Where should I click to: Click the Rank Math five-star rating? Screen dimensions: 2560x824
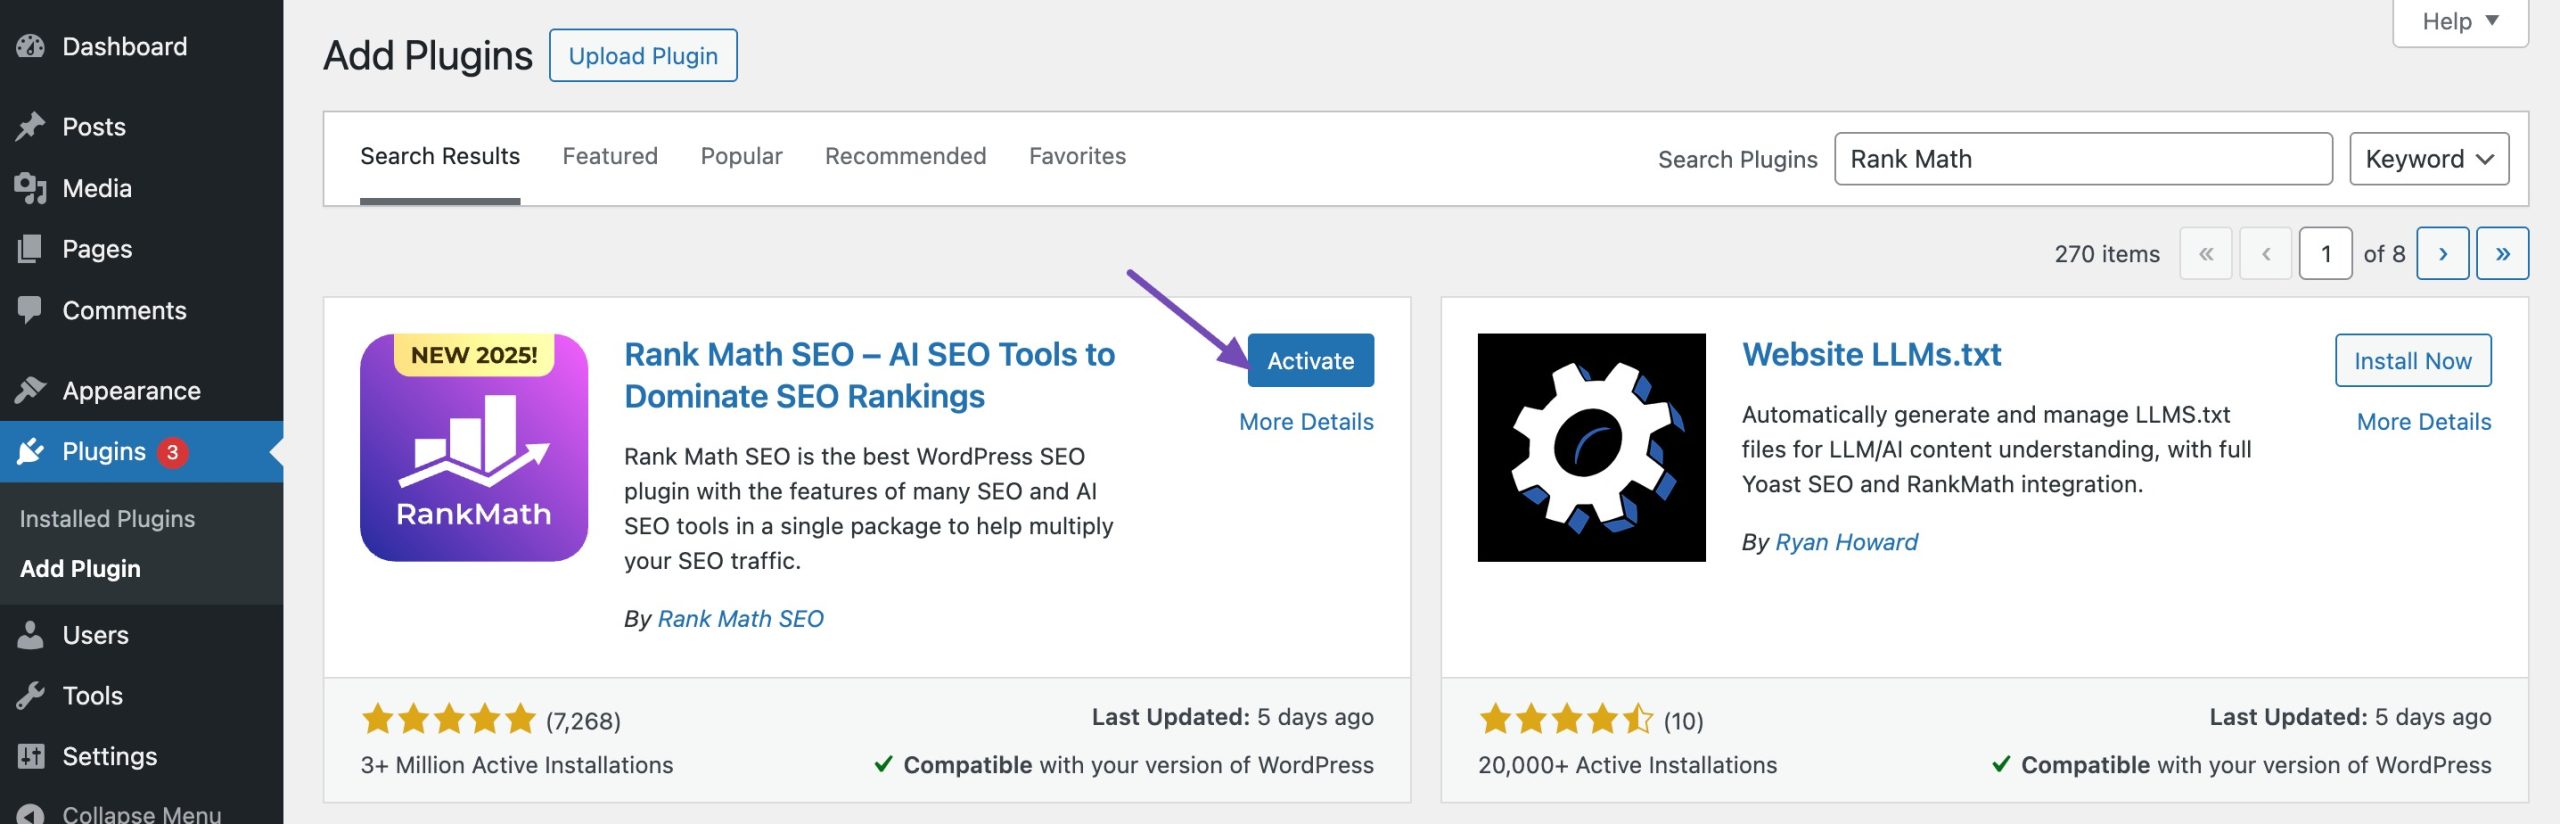pyautogui.click(x=449, y=719)
